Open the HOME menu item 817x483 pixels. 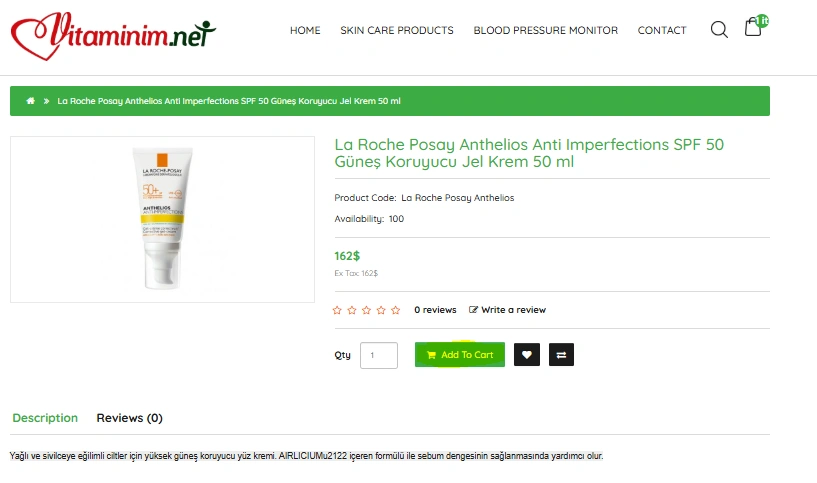click(305, 30)
